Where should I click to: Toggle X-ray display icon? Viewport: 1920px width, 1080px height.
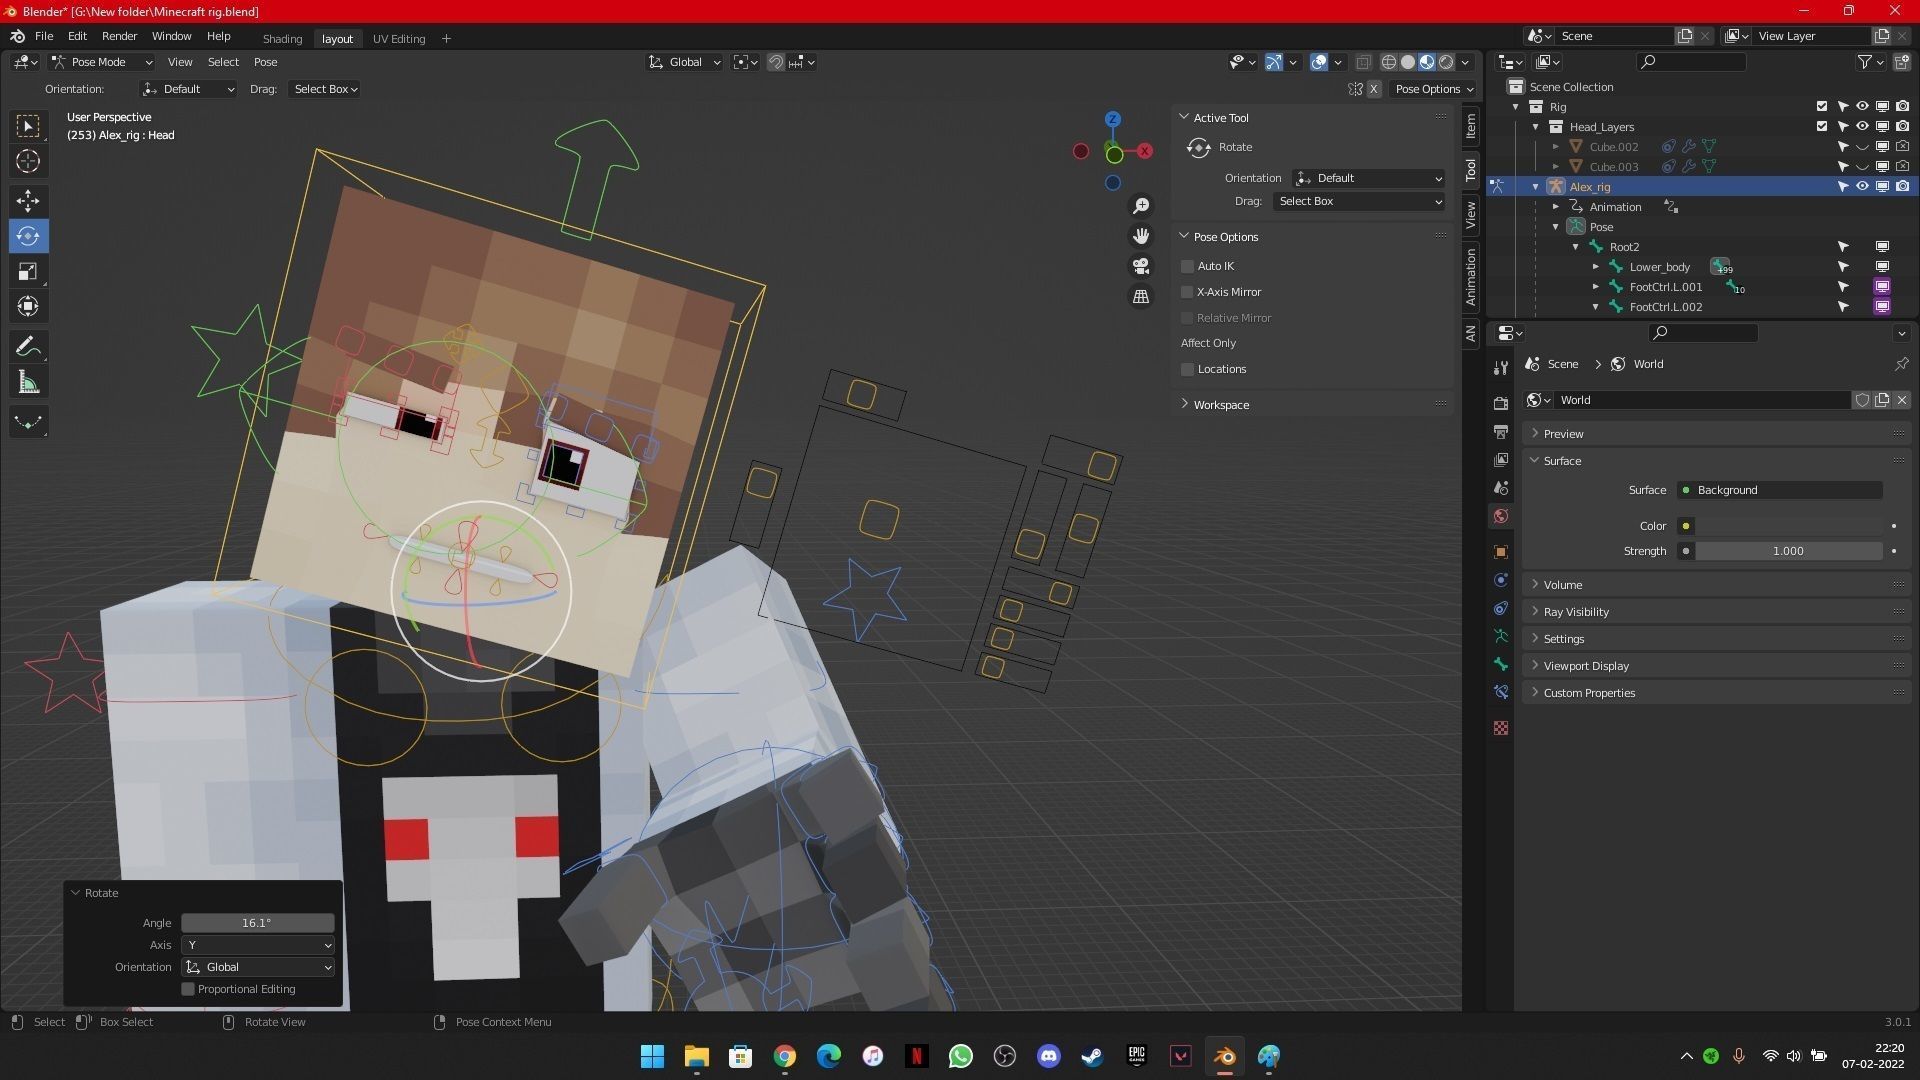[1363, 62]
